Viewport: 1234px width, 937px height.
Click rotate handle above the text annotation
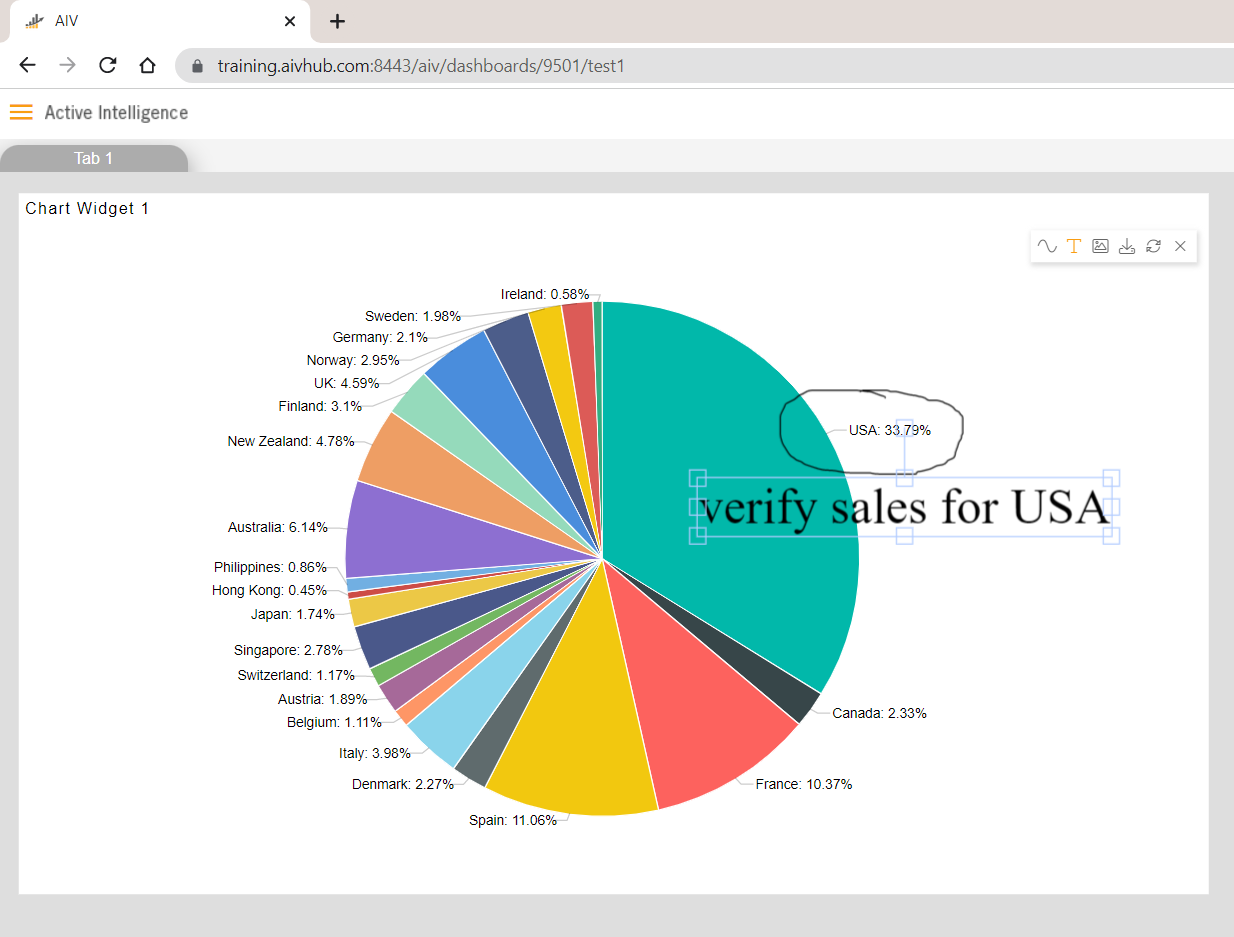pyautogui.click(x=905, y=426)
